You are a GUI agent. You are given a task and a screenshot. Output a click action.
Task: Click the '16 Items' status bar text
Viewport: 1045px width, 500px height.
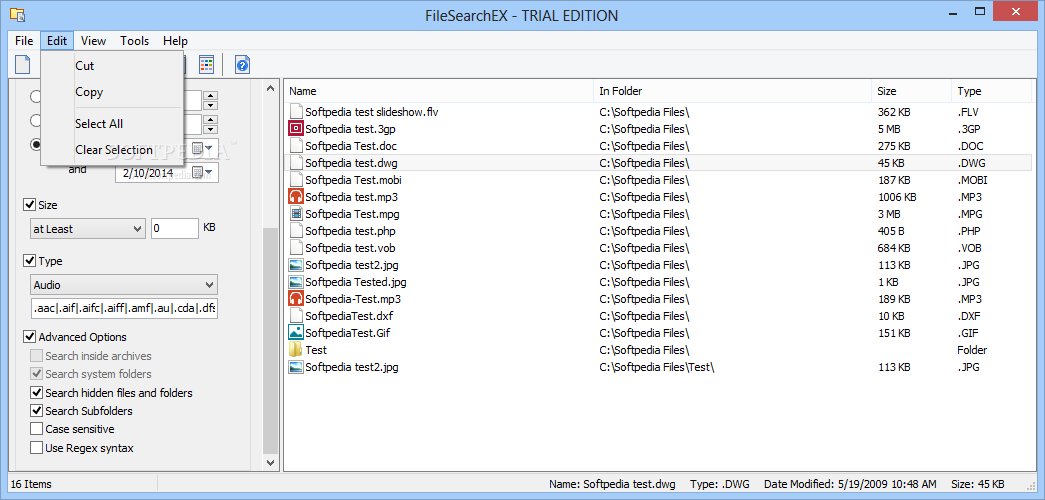pos(31,484)
